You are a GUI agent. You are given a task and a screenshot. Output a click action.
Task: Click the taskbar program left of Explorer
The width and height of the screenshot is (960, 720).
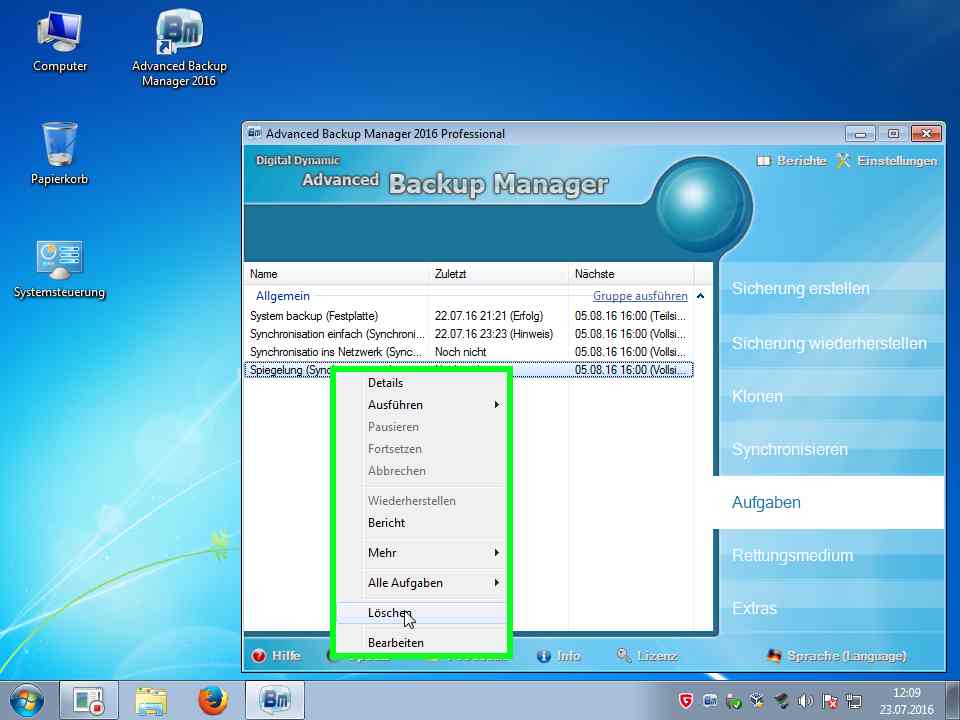click(89, 700)
